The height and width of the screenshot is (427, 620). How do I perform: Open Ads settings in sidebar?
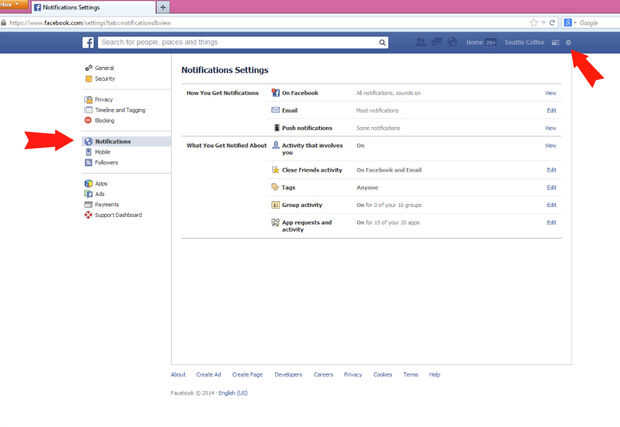[100, 194]
